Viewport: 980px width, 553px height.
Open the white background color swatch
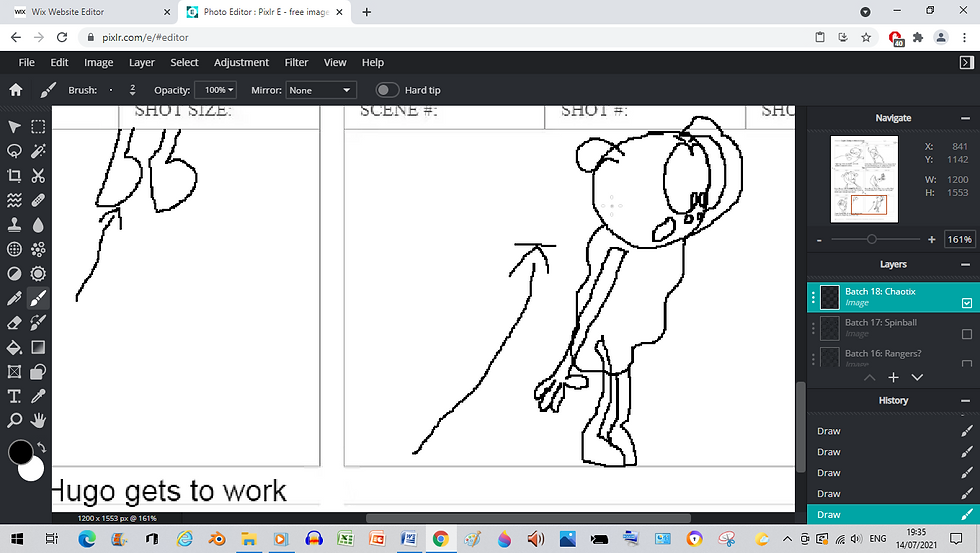[32, 470]
